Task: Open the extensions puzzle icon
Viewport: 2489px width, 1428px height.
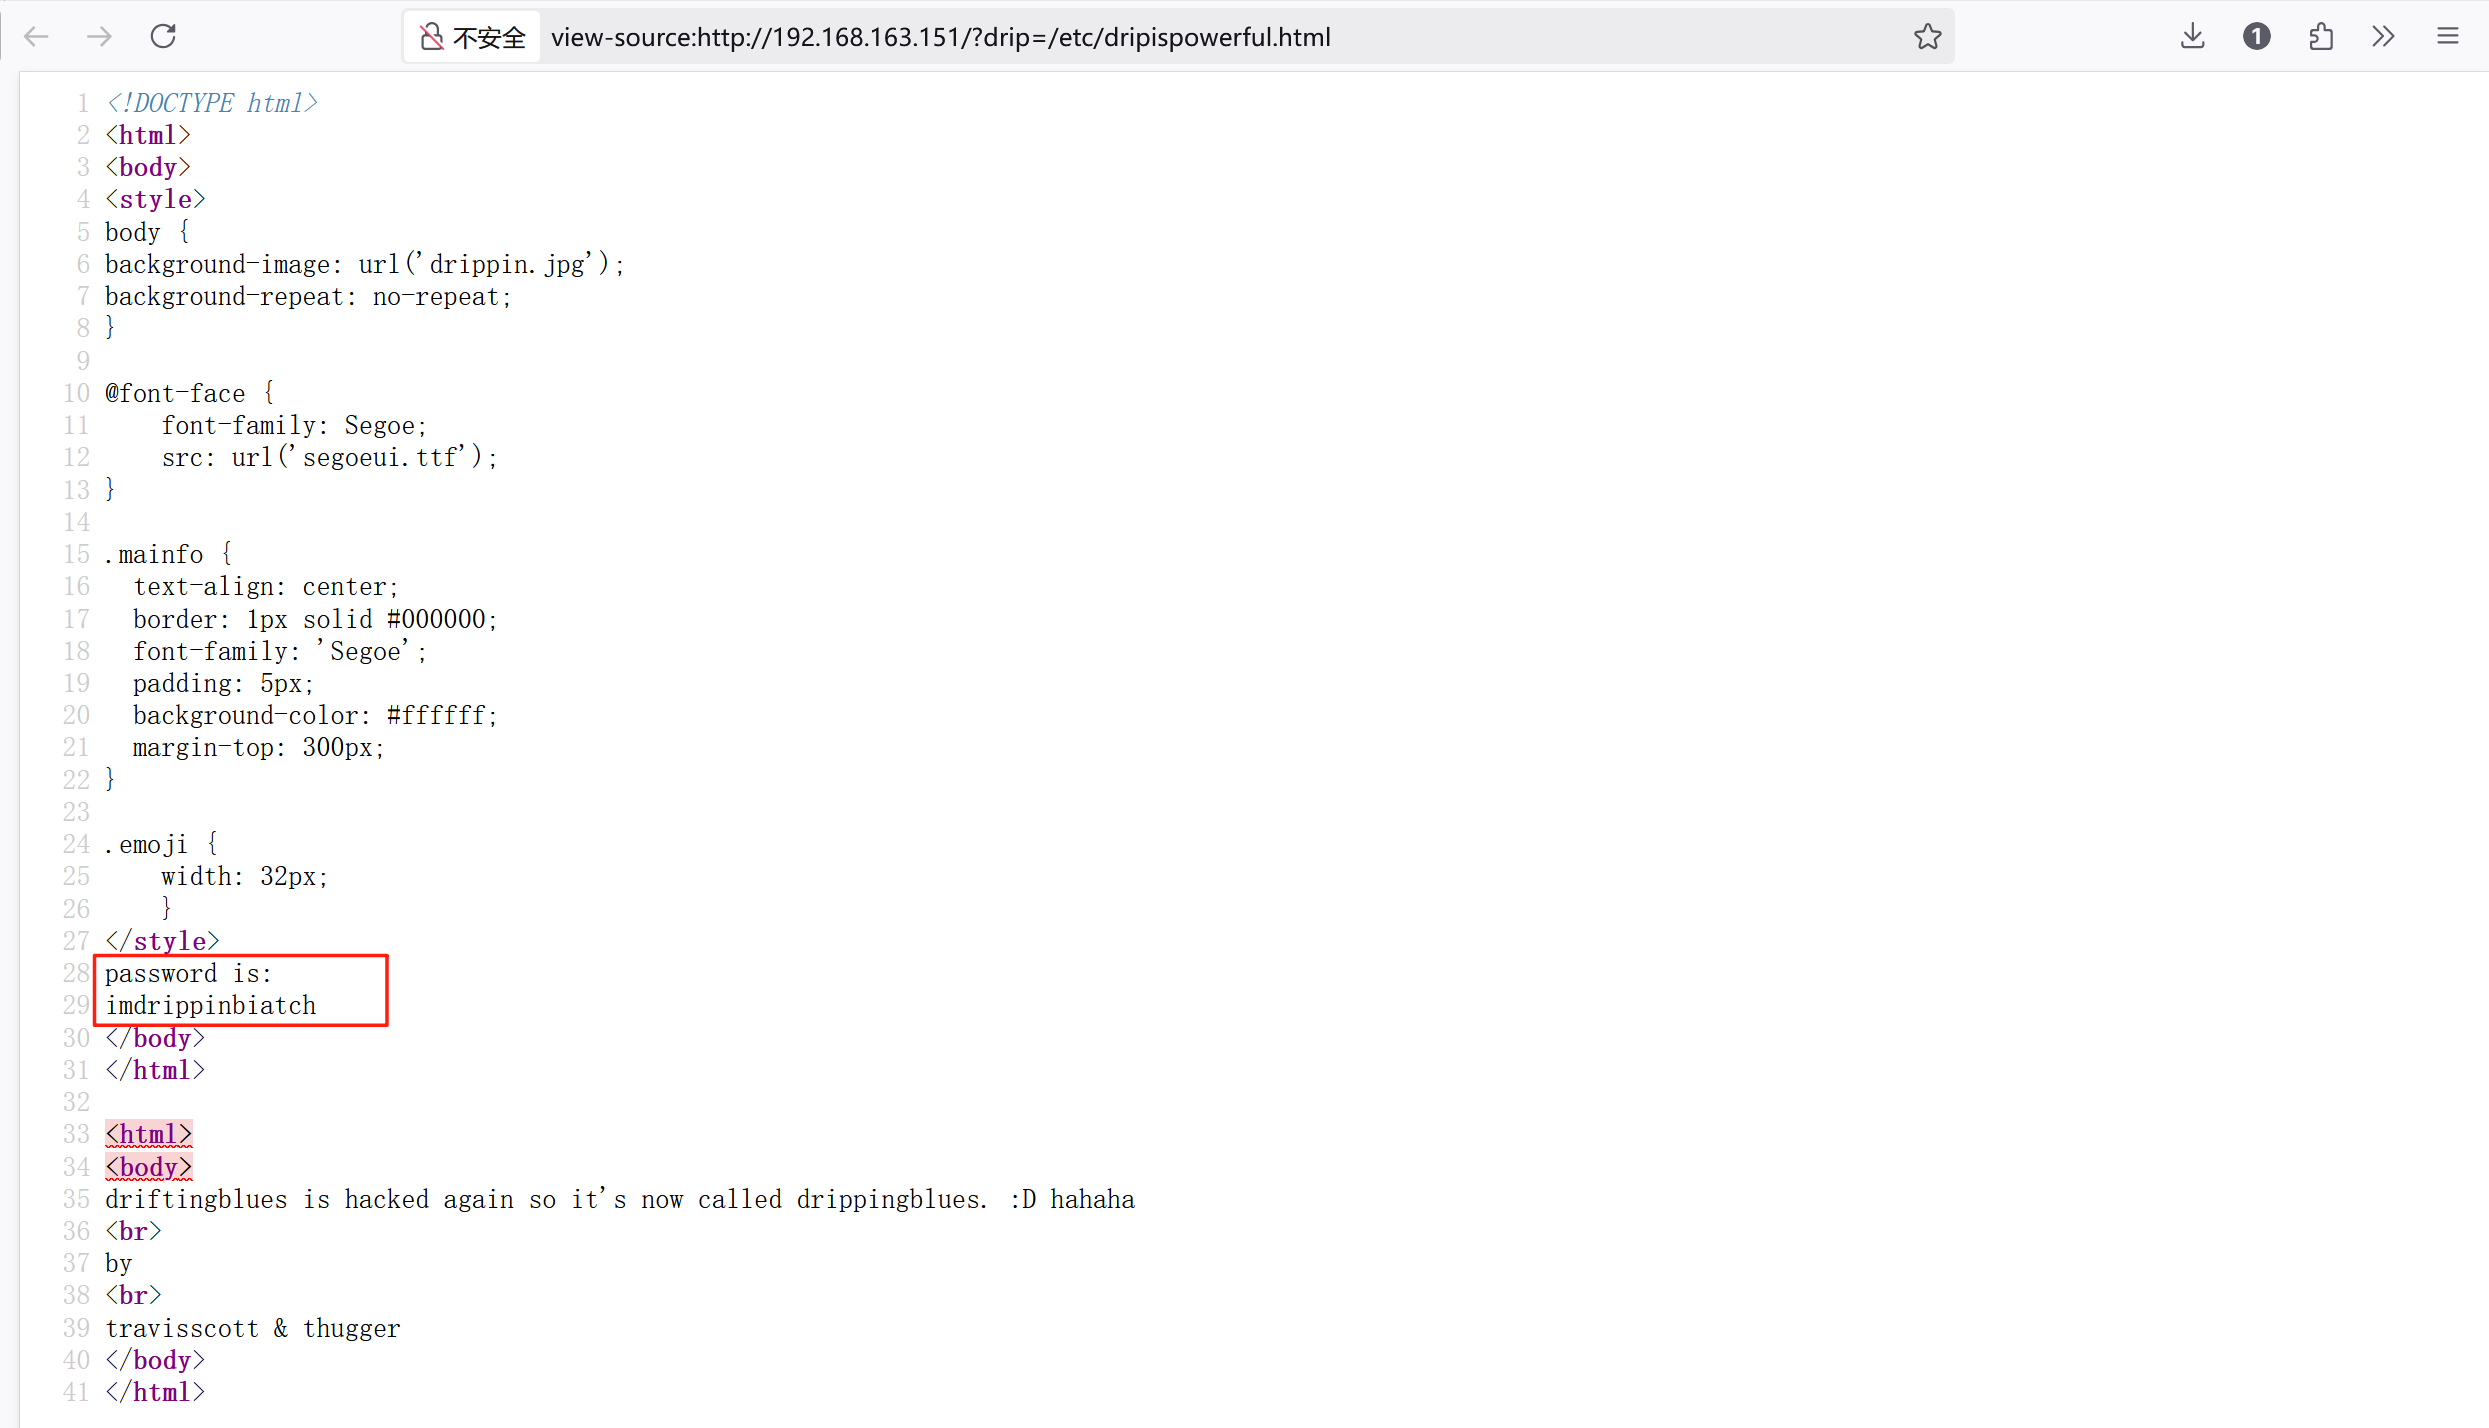Action: (2320, 37)
